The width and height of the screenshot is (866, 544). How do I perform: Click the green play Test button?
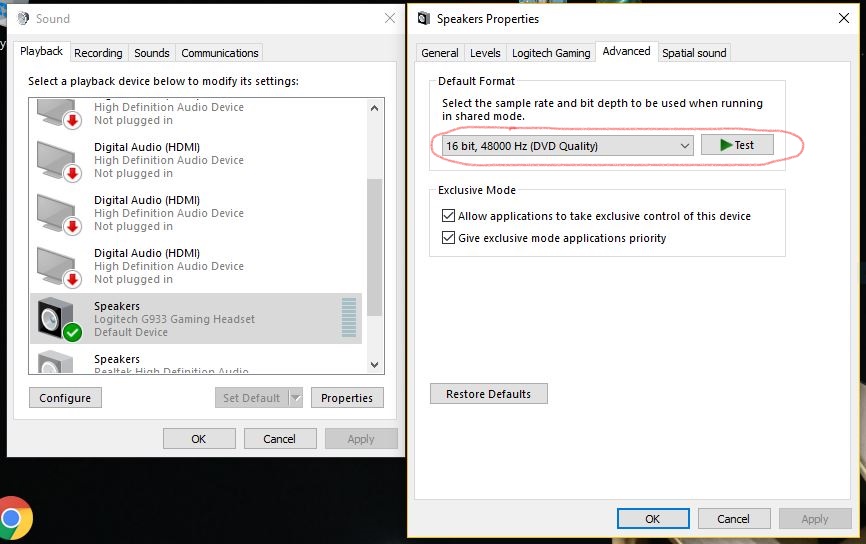[x=737, y=145]
